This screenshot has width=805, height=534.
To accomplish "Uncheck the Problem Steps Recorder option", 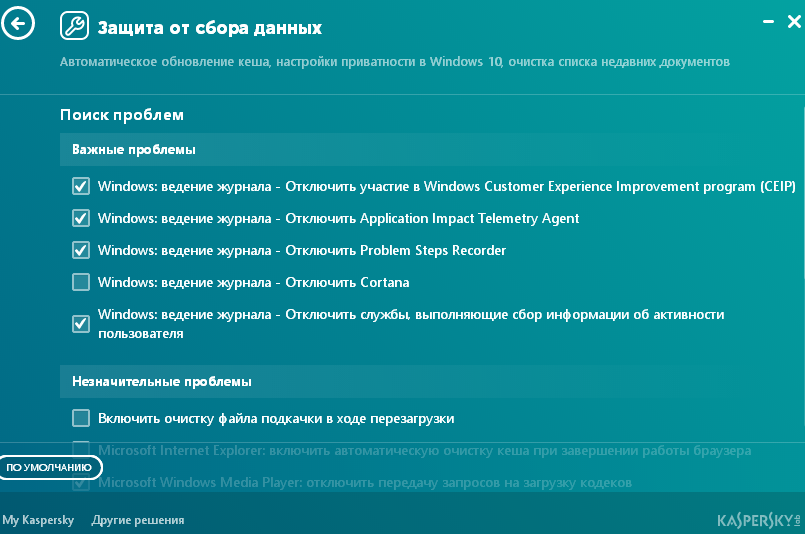I will (81, 250).
